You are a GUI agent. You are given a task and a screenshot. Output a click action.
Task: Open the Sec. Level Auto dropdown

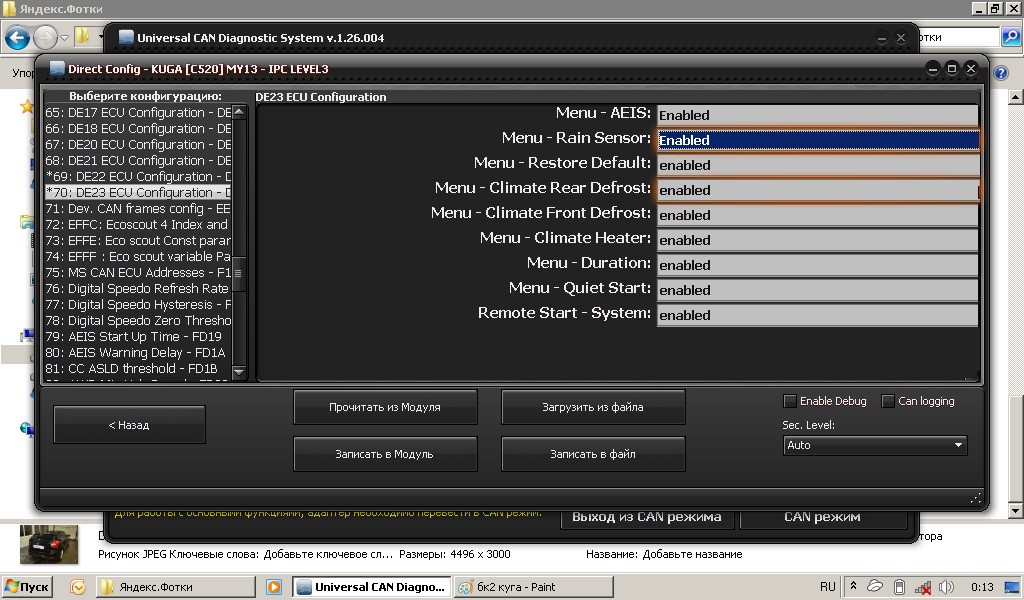pyautogui.click(x=874, y=445)
